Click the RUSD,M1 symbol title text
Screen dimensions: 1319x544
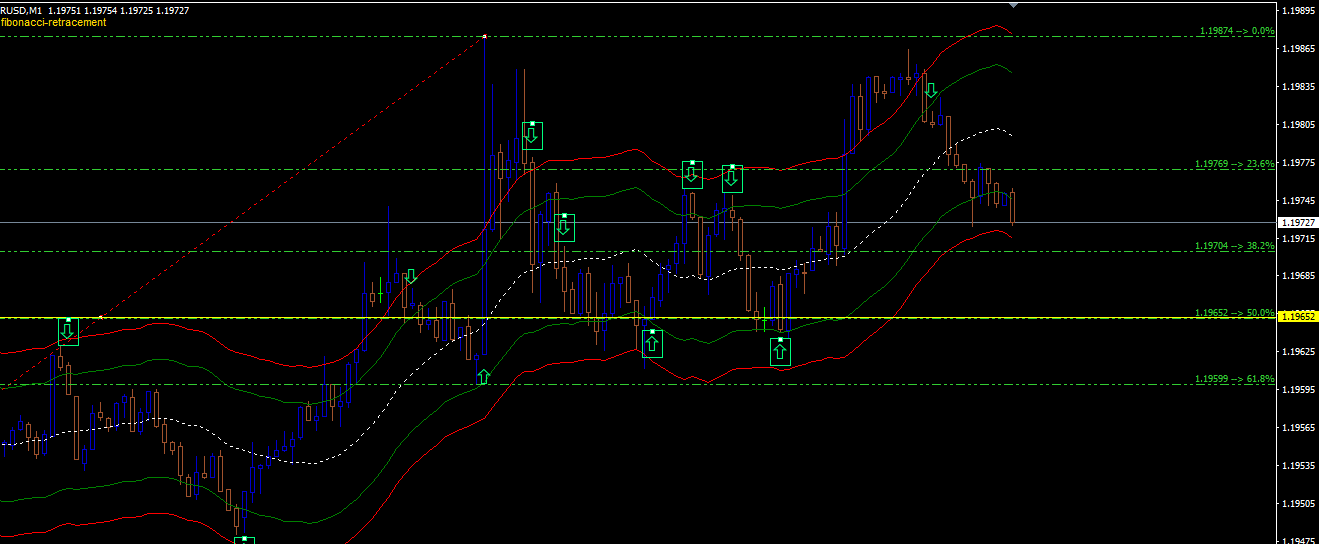pos(21,10)
